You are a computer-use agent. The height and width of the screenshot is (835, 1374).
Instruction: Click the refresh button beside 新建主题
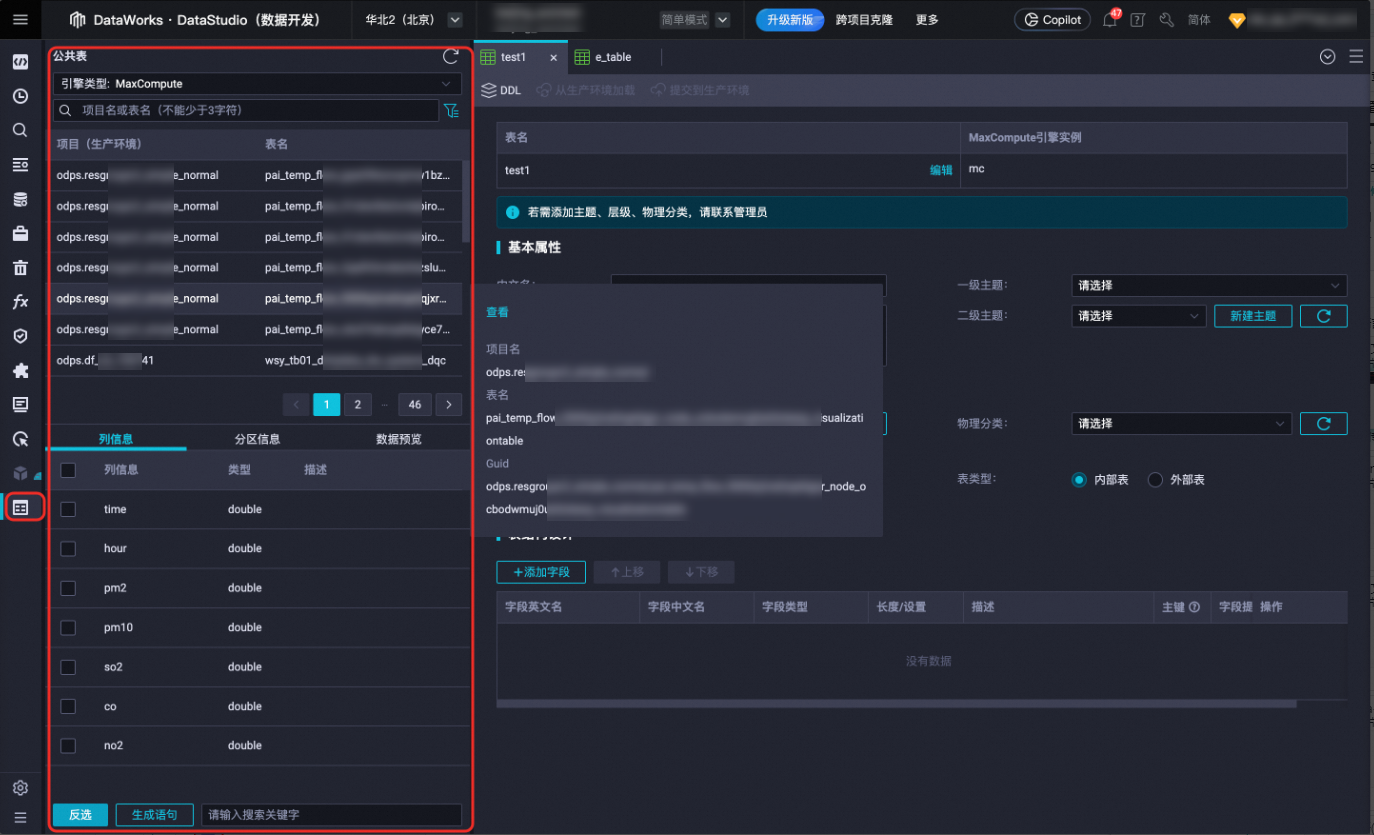tap(1324, 316)
